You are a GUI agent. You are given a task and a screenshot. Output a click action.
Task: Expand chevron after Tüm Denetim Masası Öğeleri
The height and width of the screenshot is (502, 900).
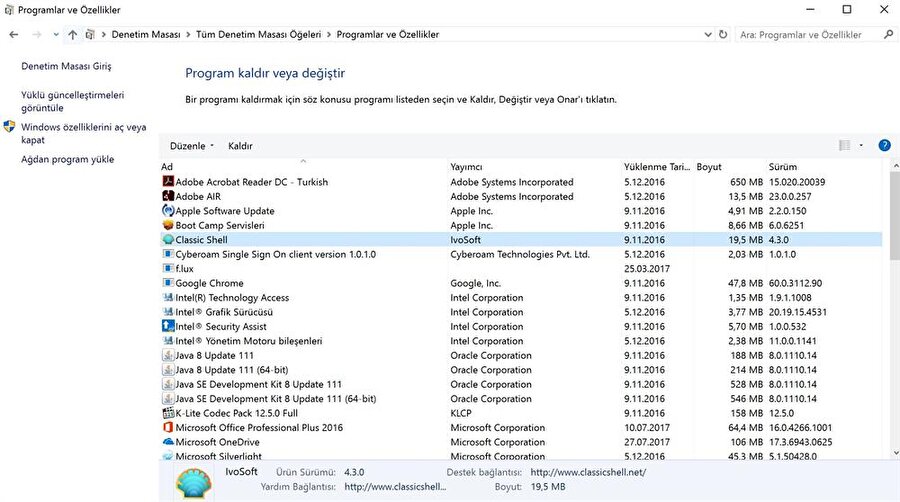coord(329,34)
